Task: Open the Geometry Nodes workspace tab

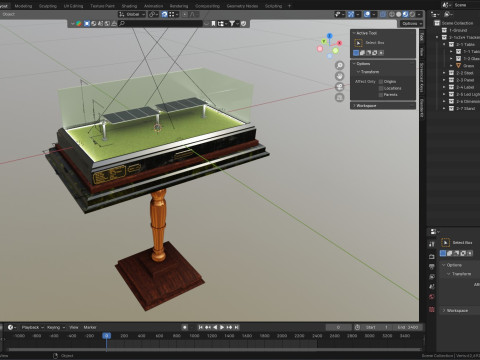Action: click(x=242, y=6)
